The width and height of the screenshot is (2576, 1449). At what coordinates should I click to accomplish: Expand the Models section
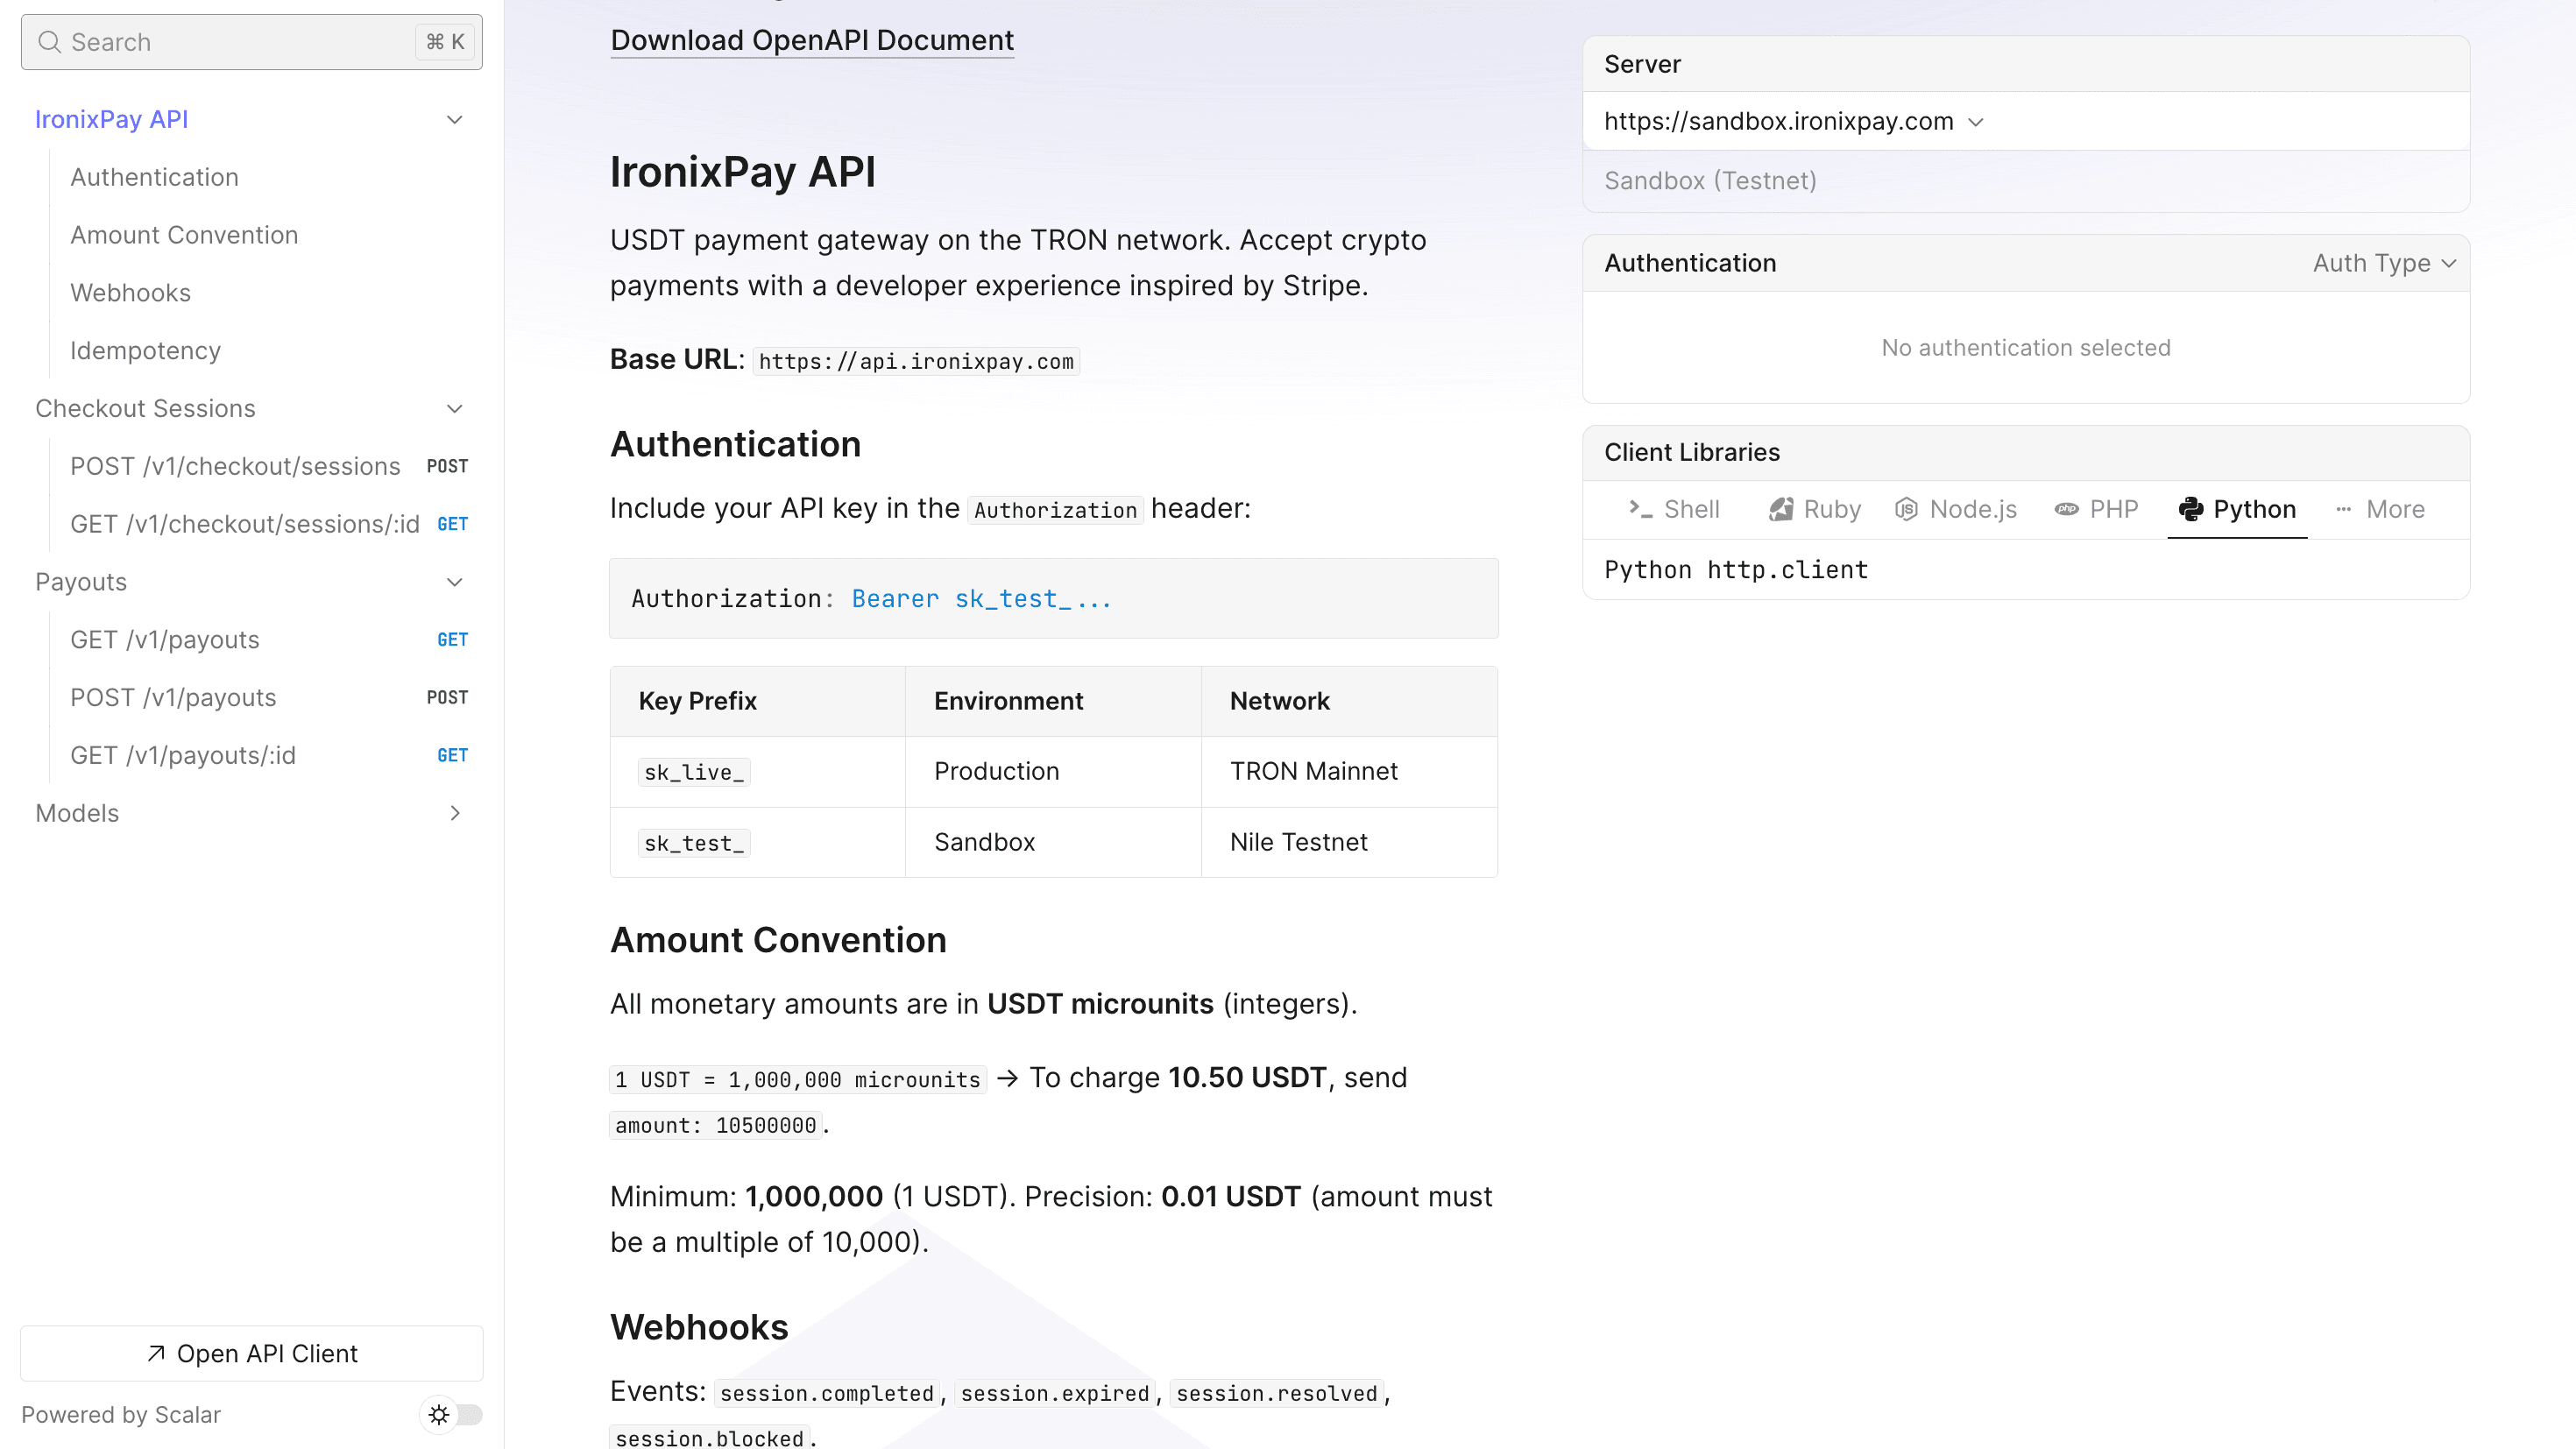455,813
